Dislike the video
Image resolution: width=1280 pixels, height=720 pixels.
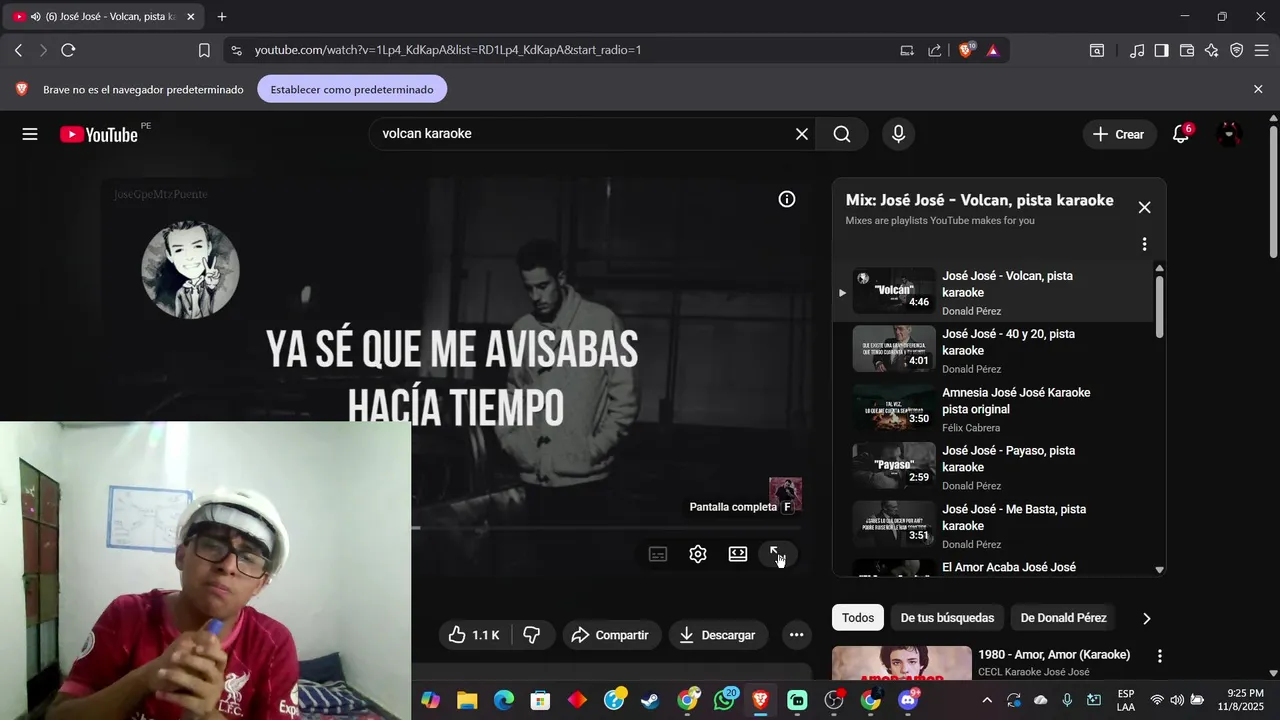tap(532, 635)
